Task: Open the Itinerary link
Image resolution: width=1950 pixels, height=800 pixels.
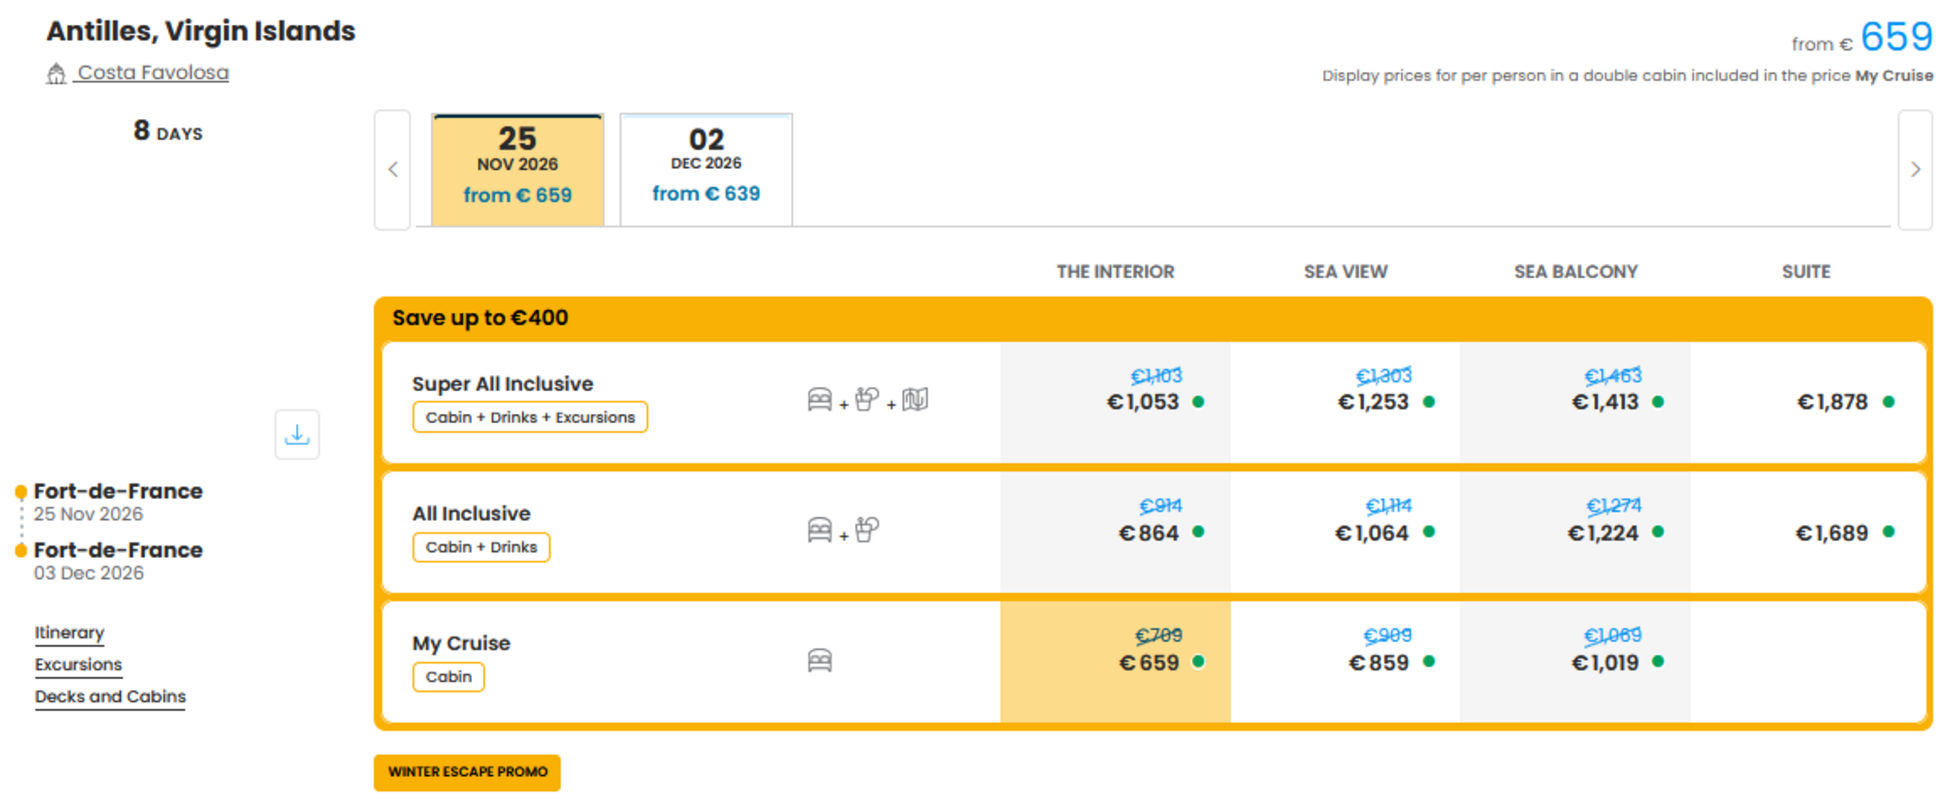Action: [x=69, y=633]
